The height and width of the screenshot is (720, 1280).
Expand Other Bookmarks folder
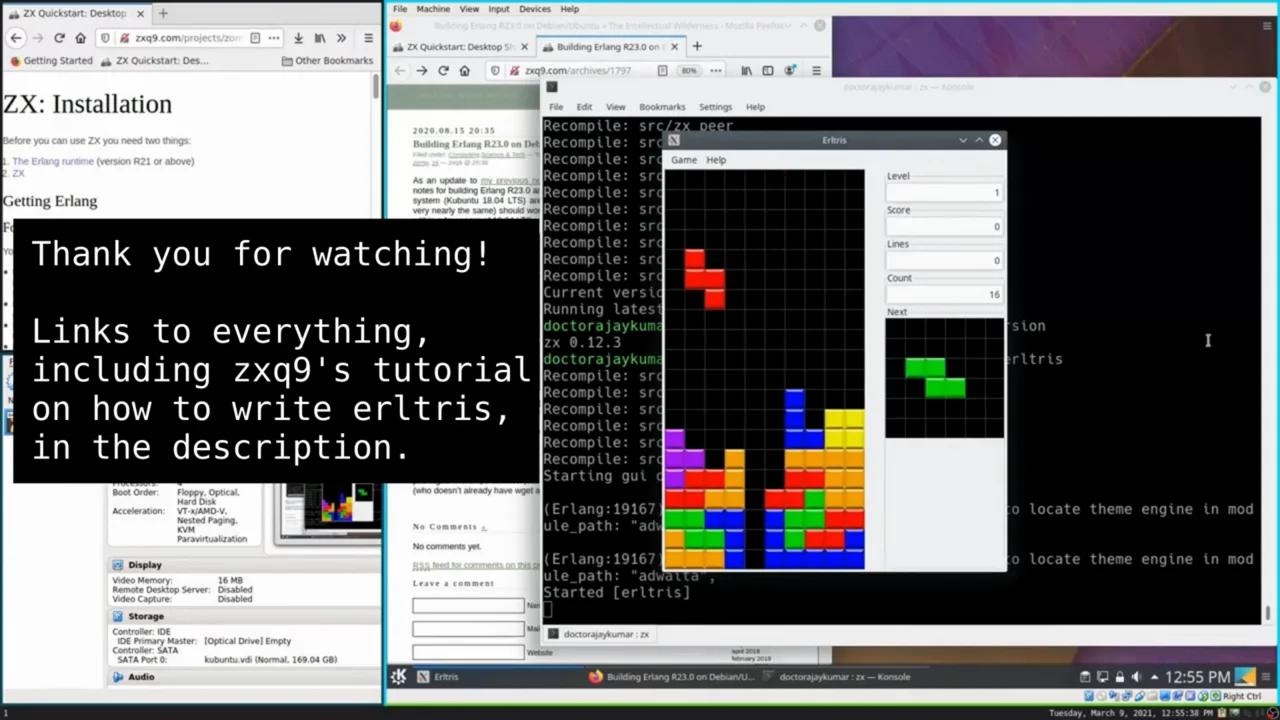(x=327, y=61)
